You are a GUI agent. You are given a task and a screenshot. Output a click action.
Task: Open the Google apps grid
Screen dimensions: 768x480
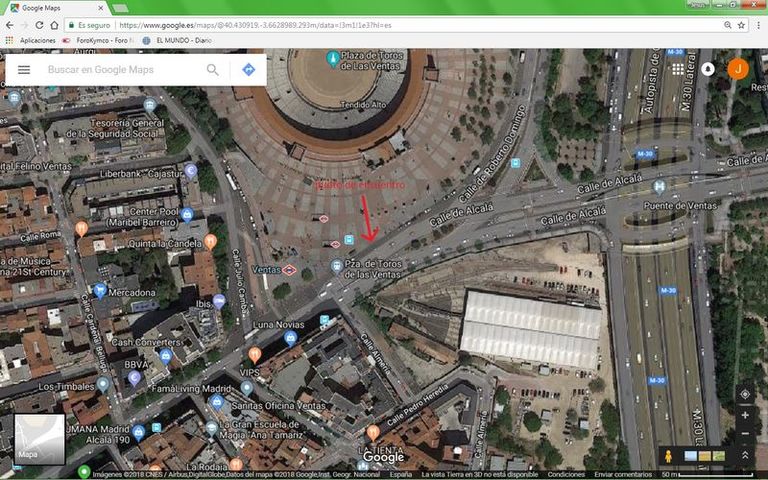pos(678,69)
